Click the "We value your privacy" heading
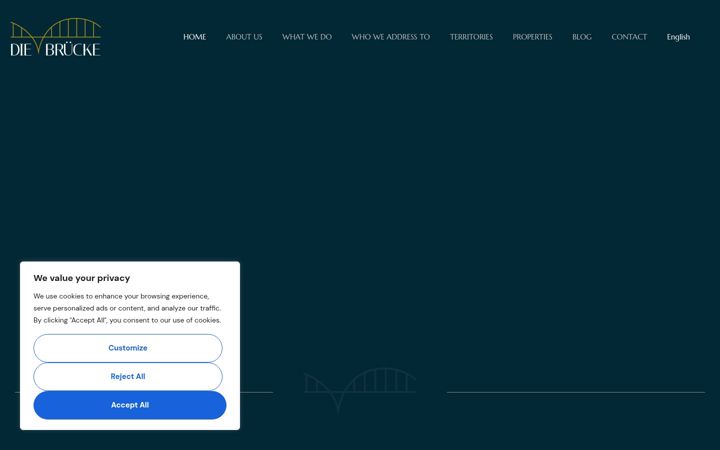The height and width of the screenshot is (450, 720). [82, 278]
